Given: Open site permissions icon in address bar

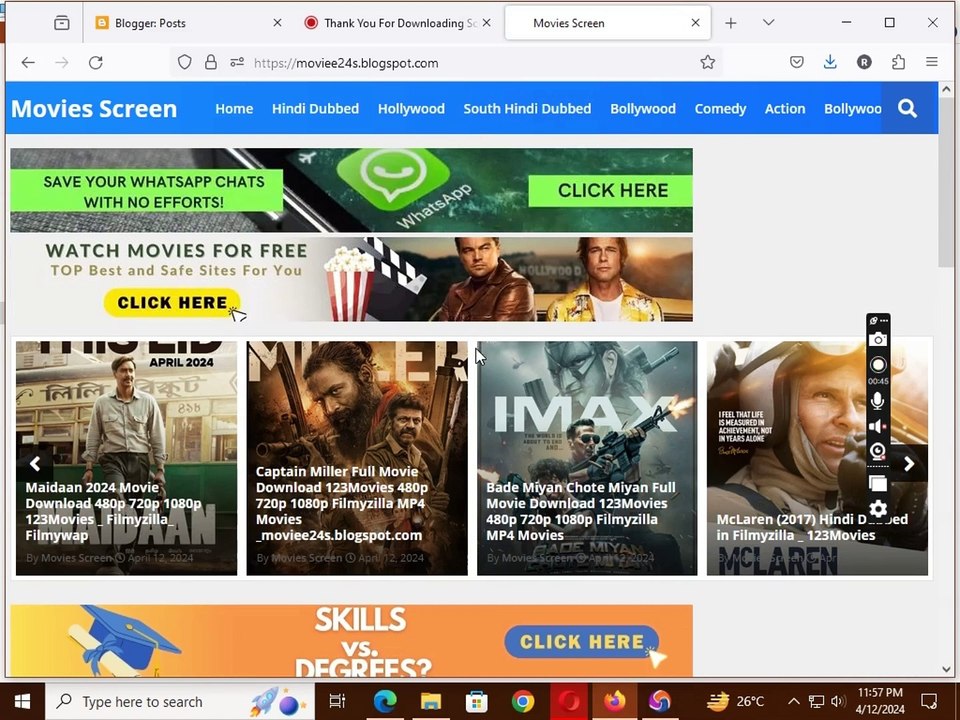Looking at the screenshot, I should coord(237,62).
